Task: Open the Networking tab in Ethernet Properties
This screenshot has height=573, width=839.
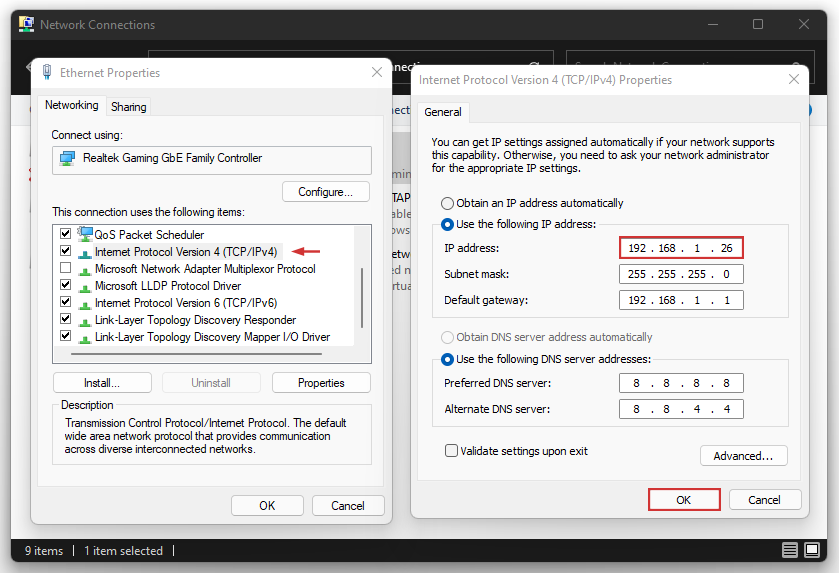Action: tap(72, 105)
